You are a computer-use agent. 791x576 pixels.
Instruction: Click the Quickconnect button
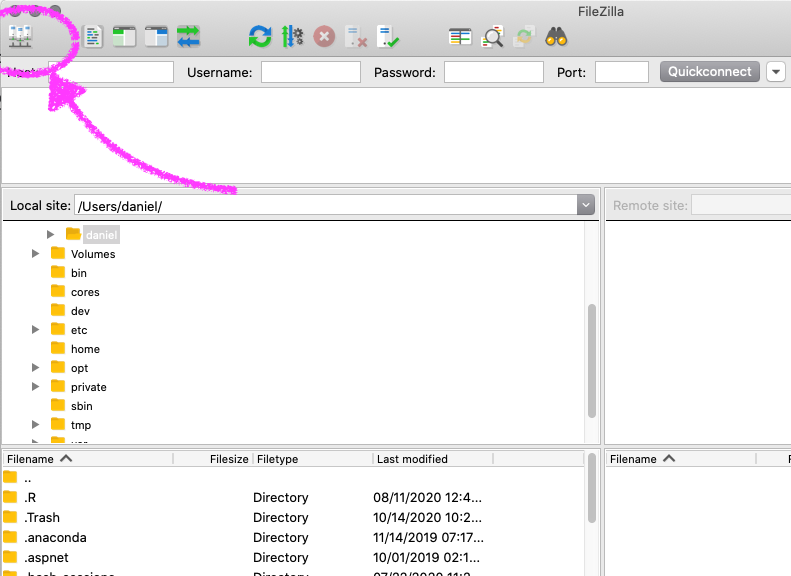[x=709, y=72]
